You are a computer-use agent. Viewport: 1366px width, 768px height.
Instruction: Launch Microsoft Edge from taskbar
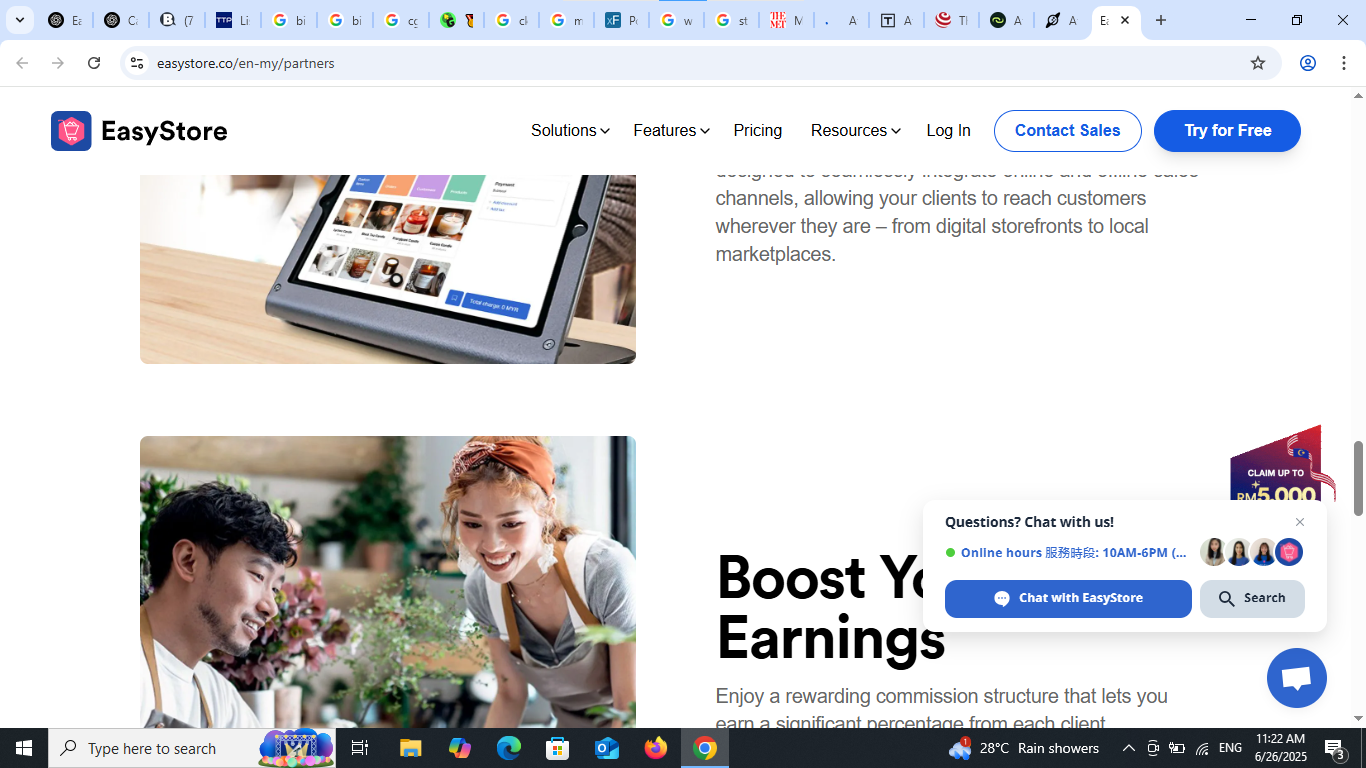(x=509, y=748)
